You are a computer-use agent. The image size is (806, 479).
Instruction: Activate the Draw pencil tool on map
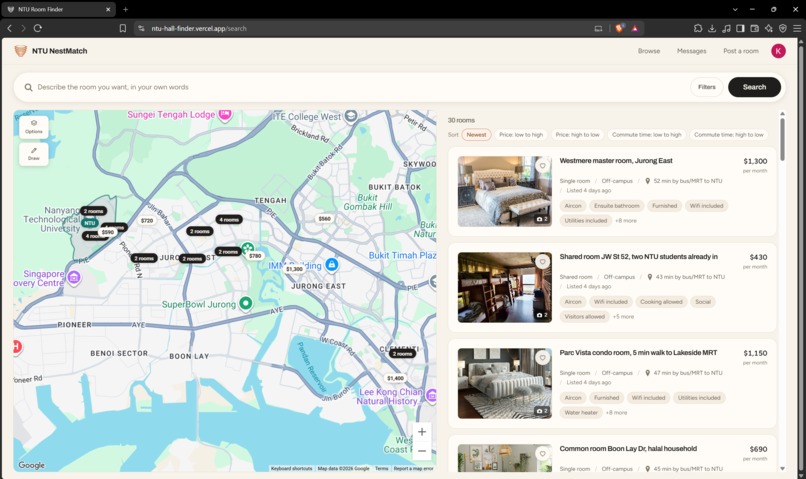click(34, 154)
